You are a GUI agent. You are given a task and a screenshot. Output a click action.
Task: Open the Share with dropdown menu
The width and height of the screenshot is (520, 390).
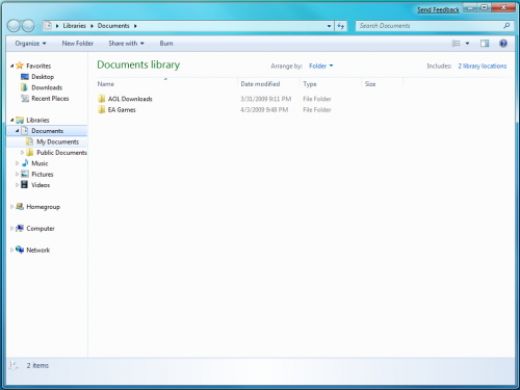pyautogui.click(x=126, y=43)
